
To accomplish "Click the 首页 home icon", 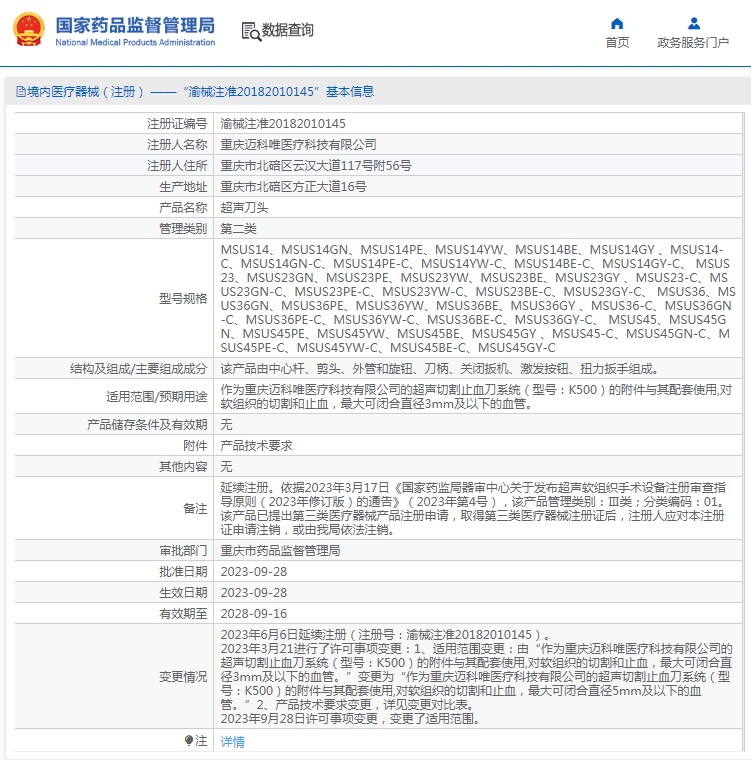I will tap(617, 23).
